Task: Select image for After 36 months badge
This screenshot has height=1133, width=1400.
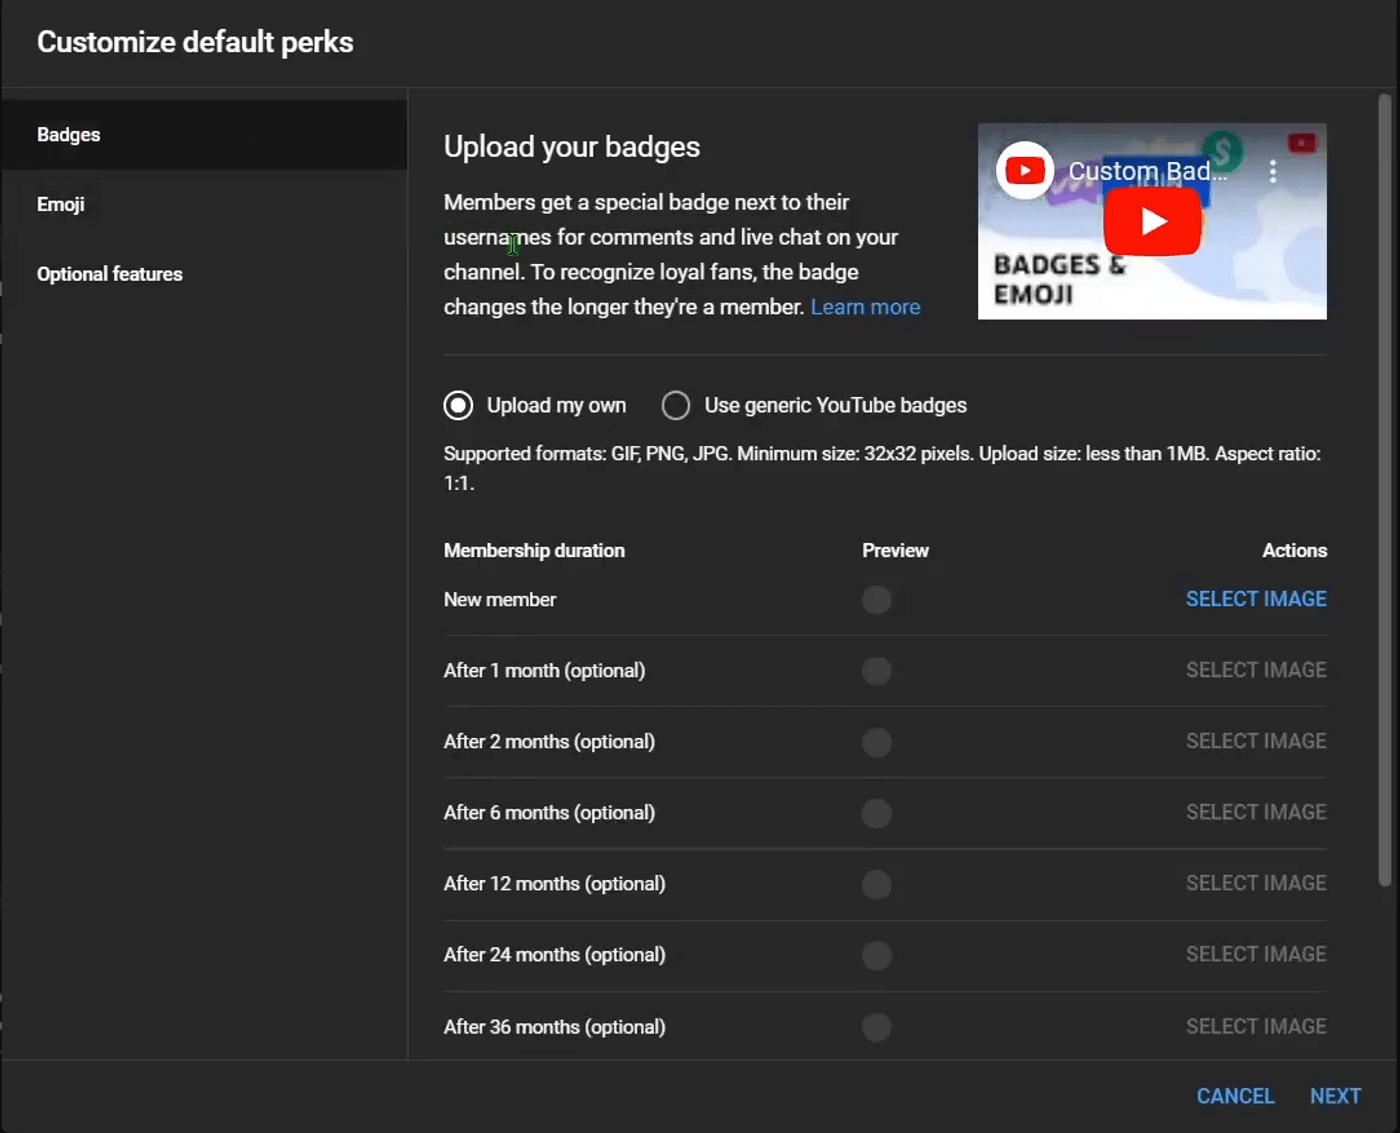Action: pyautogui.click(x=1255, y=1026)
